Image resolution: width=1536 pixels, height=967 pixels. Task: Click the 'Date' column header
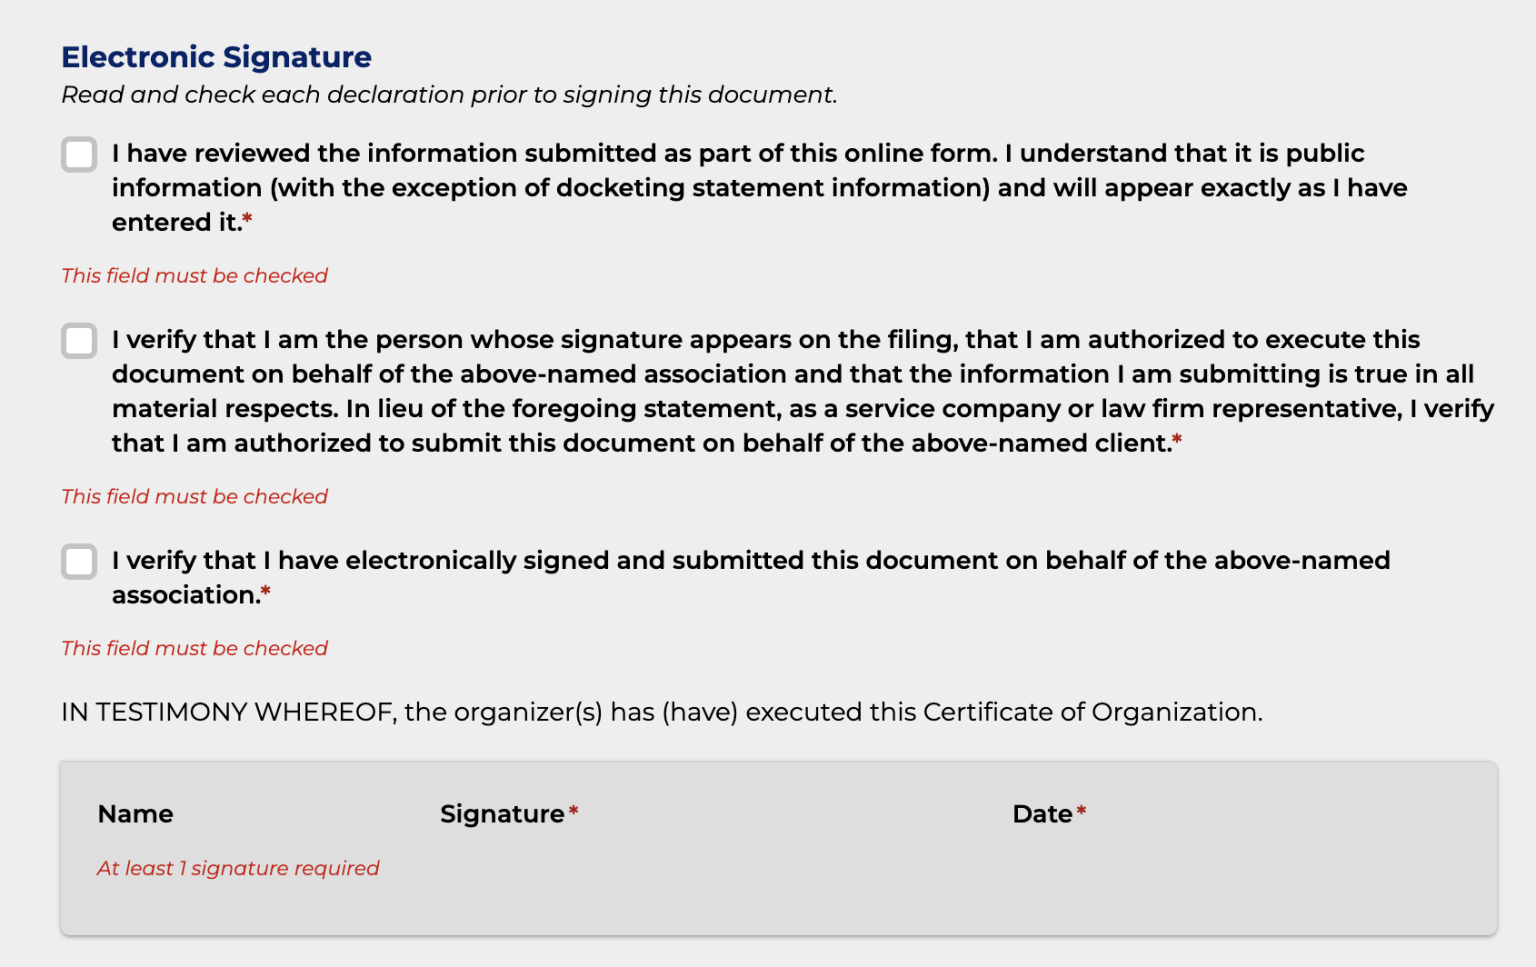coord(1042,814)
